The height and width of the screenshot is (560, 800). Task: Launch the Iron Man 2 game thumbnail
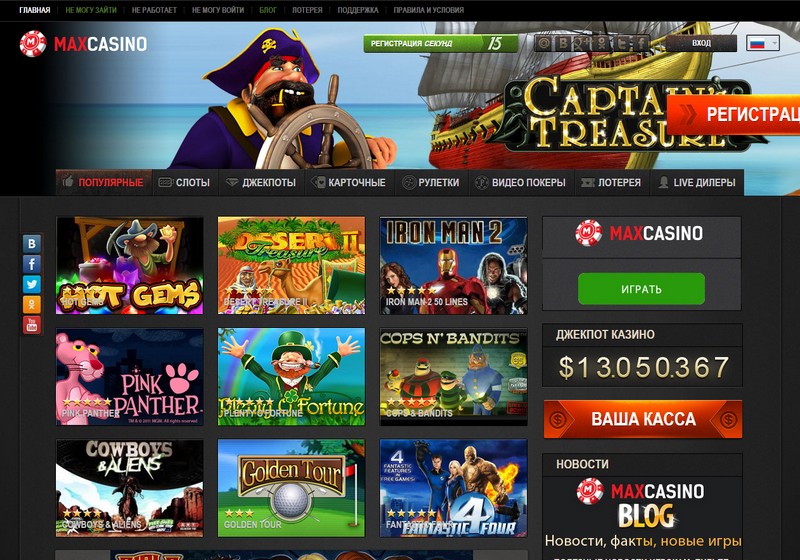point(454,265)
